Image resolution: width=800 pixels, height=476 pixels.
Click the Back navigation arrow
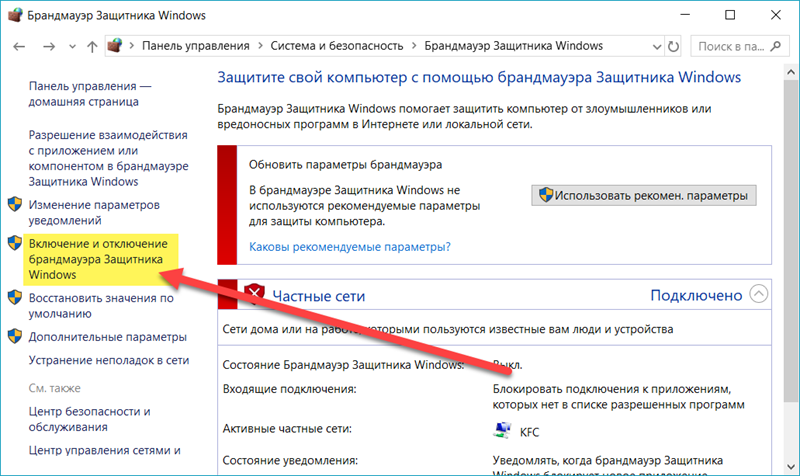(x=19, y=46)
